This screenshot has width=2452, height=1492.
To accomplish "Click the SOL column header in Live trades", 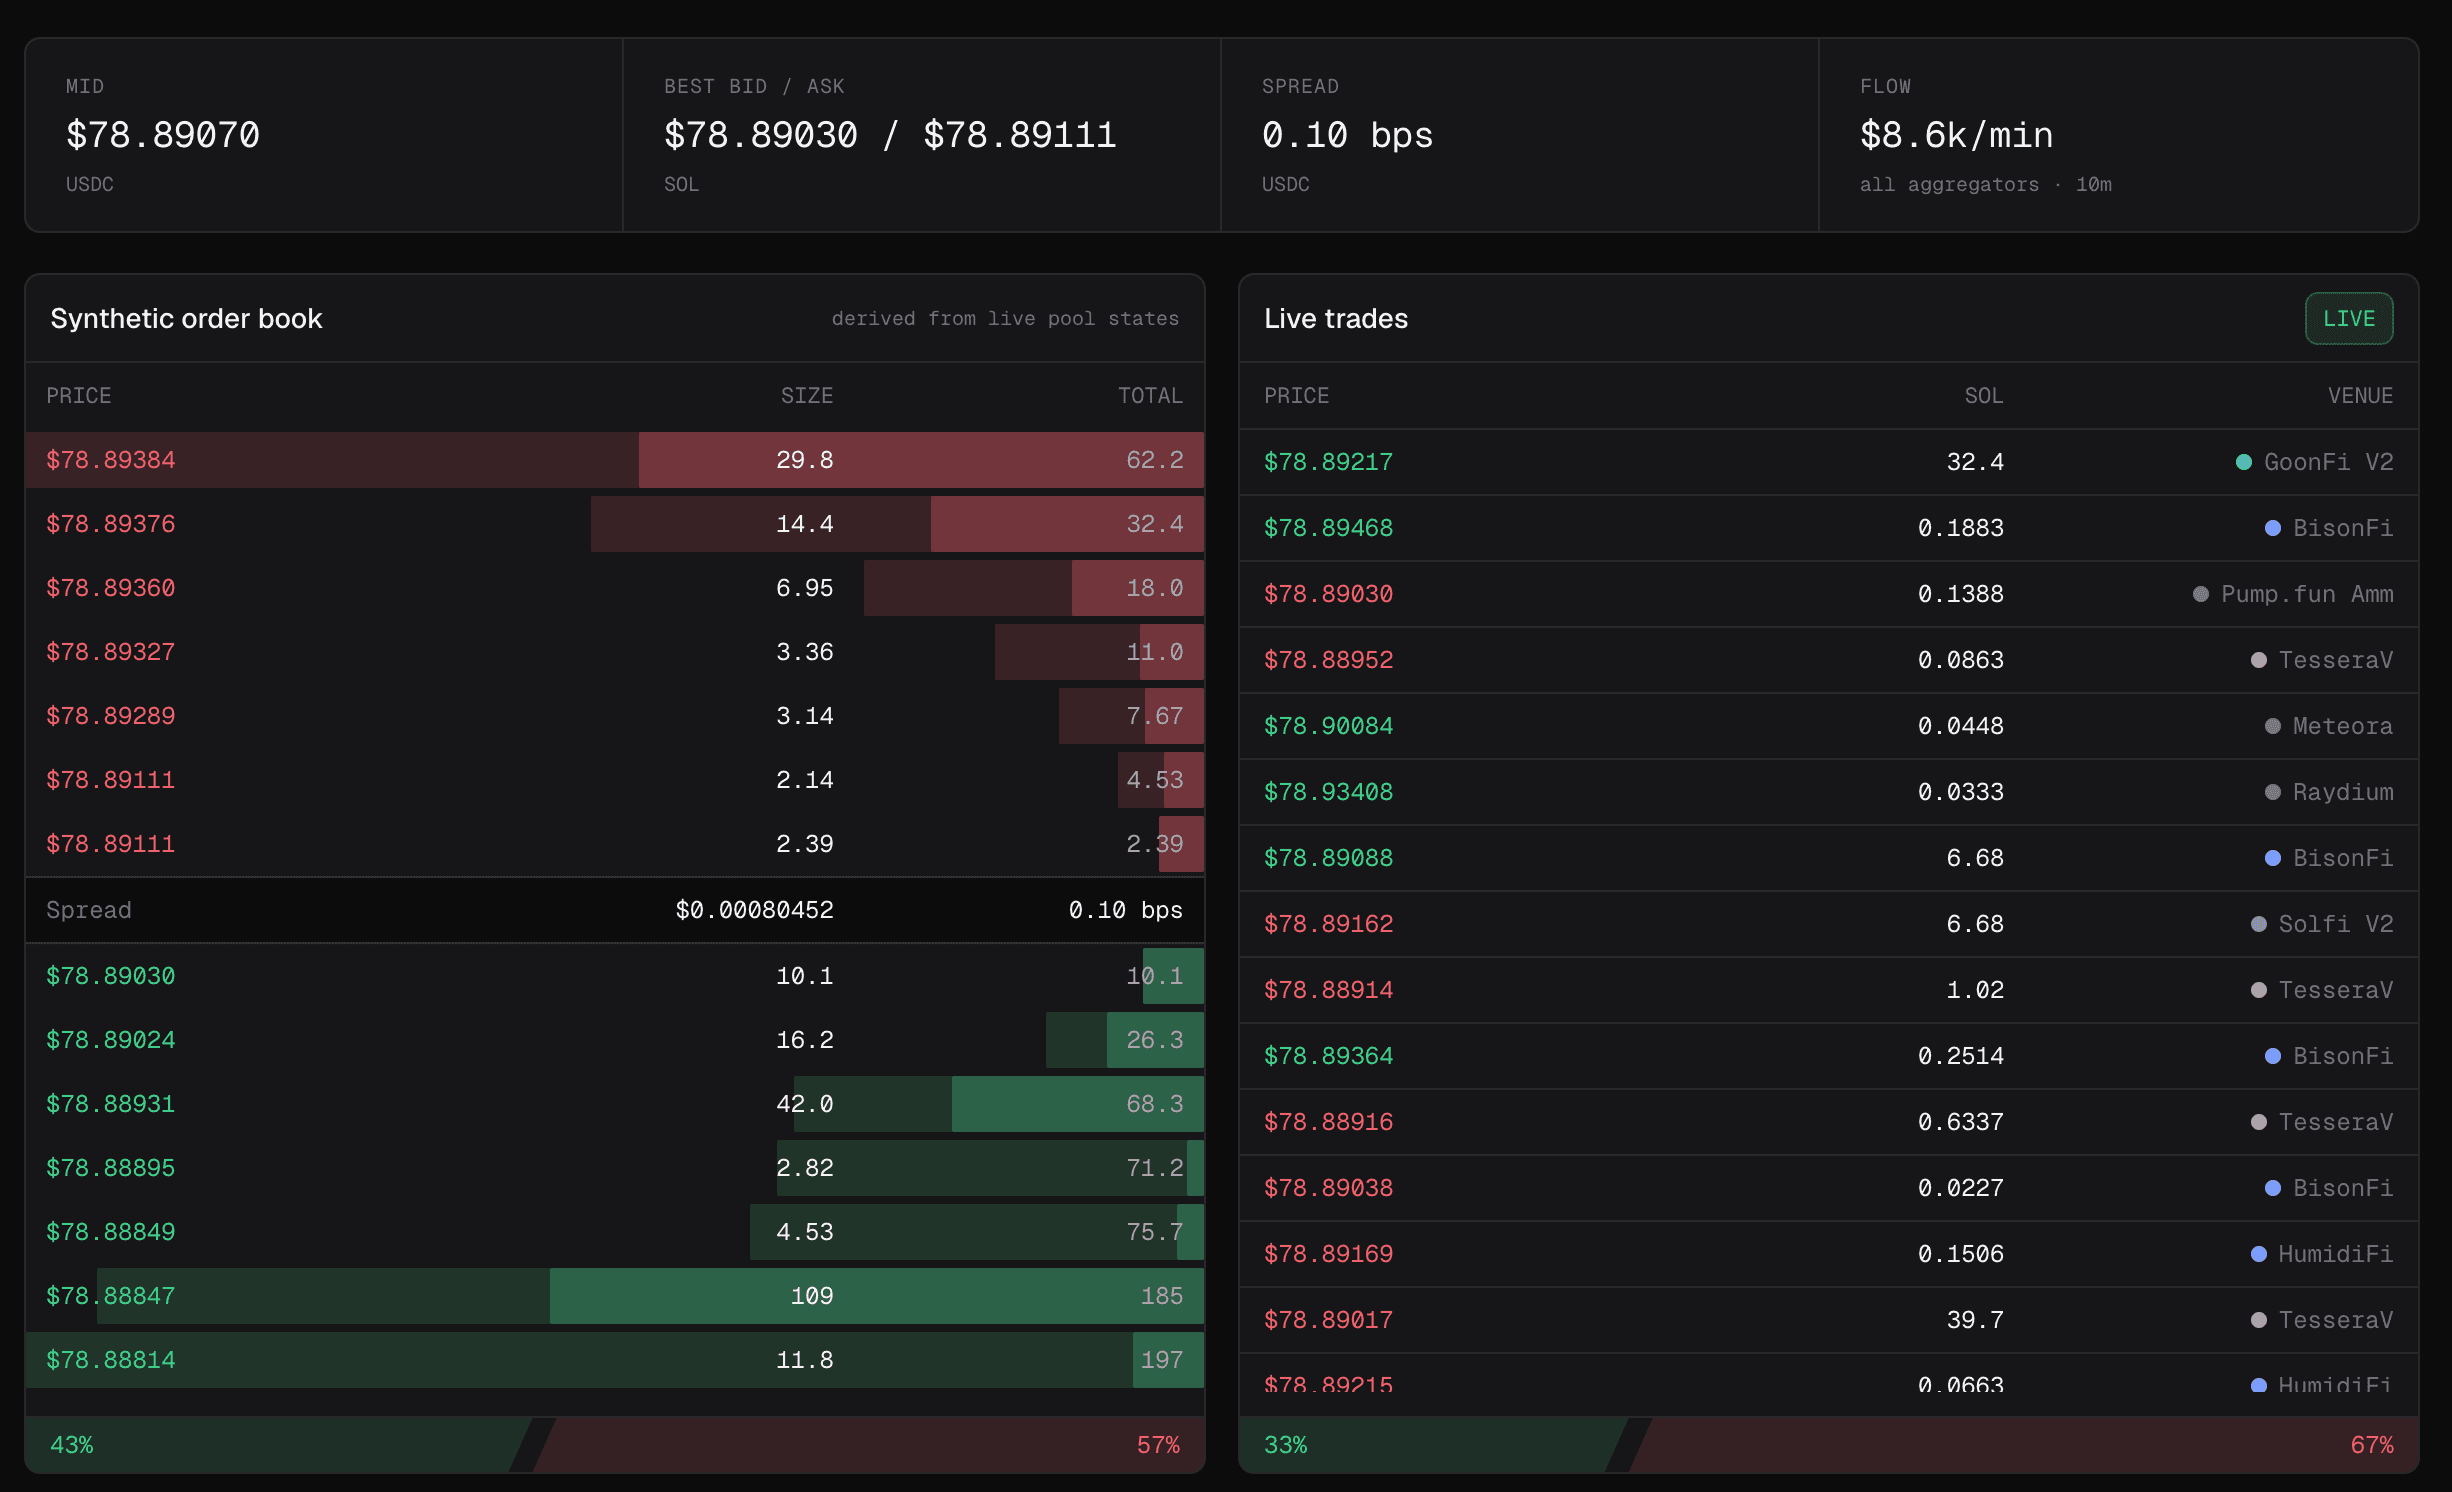I will tap(1984, 396).
